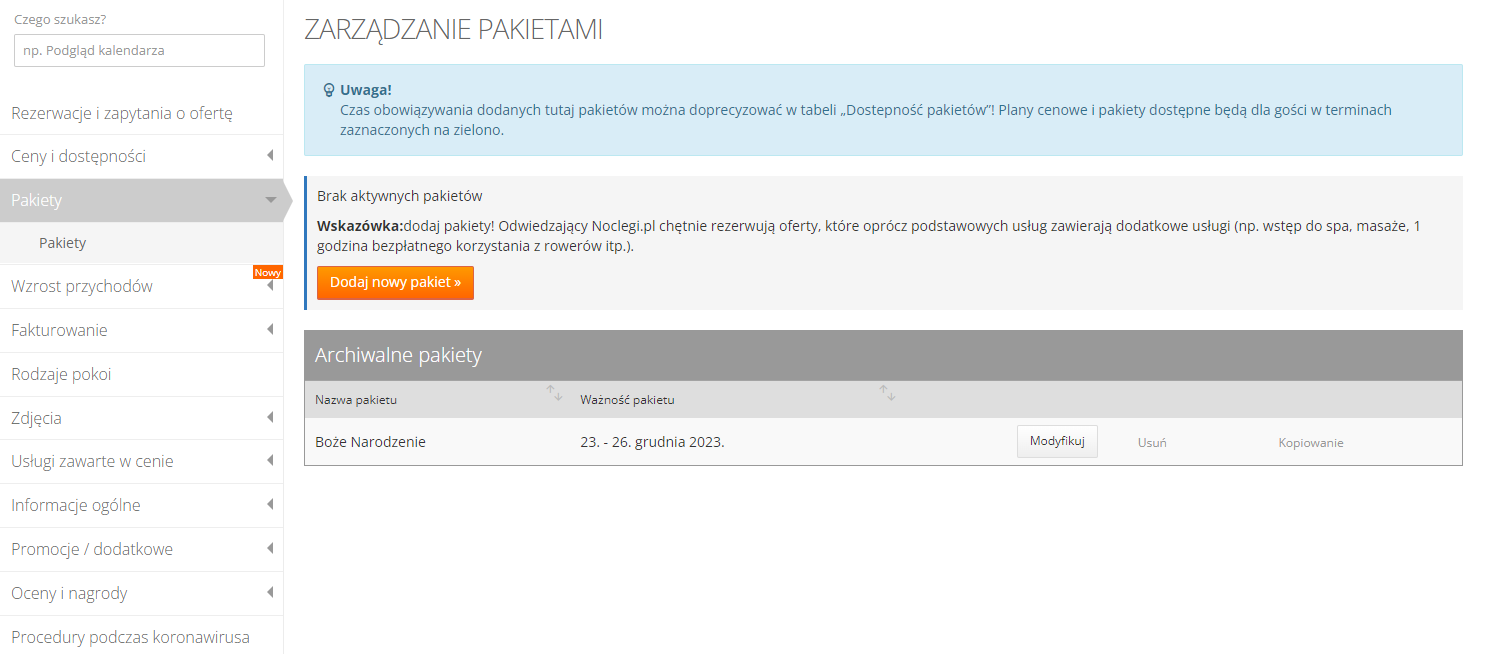Click "Modyfikuj" for the Boże Narodzenie package
This screenshot has width=1502, height=654.
pyautogui.click(x=1057, y=441)
